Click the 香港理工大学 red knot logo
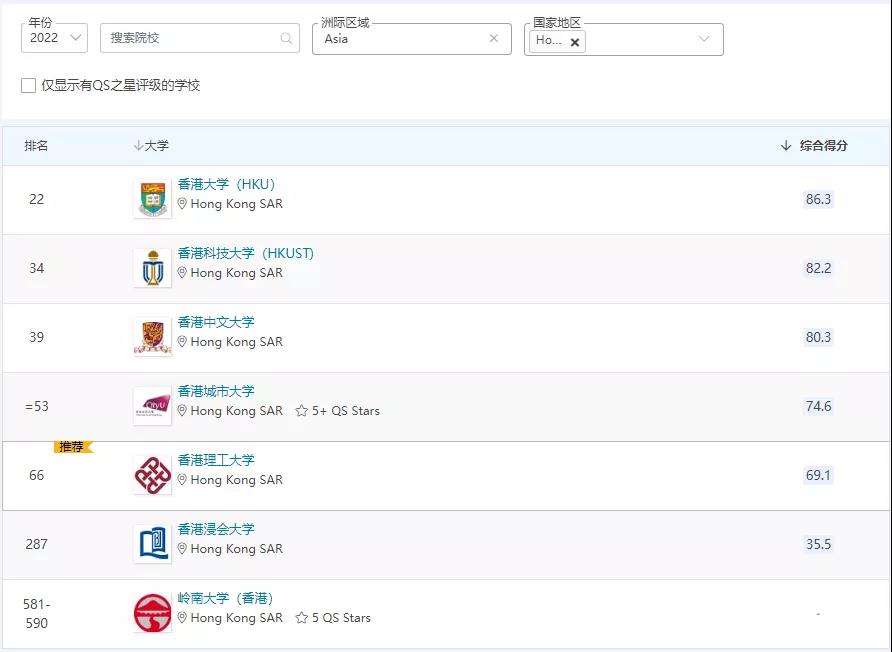 point(152,475)
